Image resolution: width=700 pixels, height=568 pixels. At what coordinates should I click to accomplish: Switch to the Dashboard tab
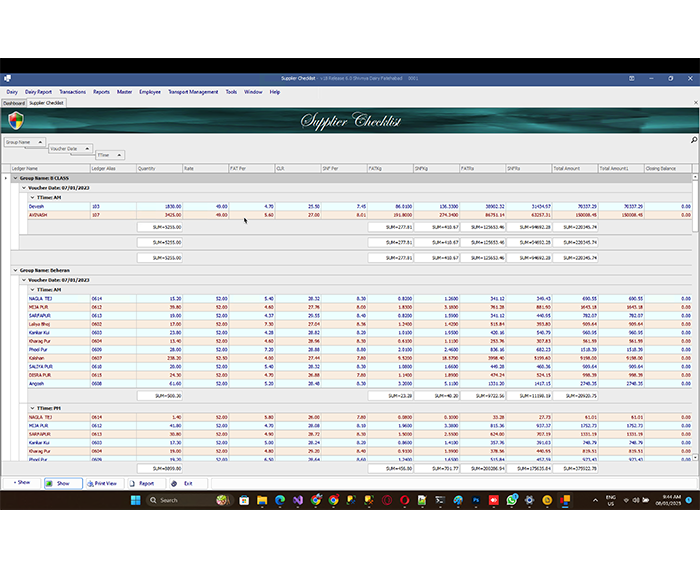click(13, 102)
